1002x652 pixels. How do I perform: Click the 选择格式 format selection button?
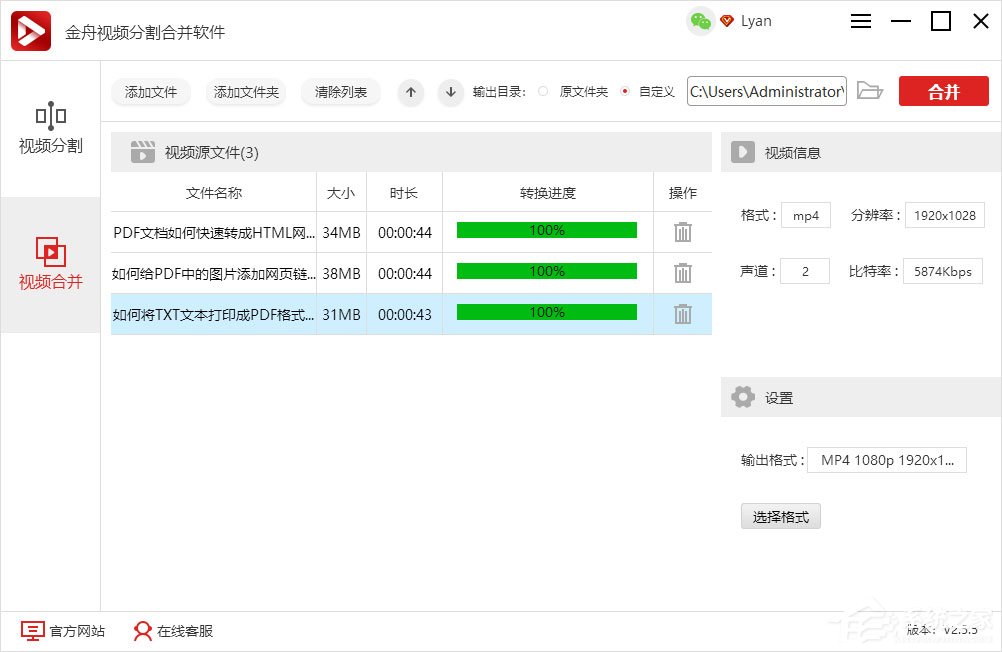pyautogui.click(x=780, y=516)
